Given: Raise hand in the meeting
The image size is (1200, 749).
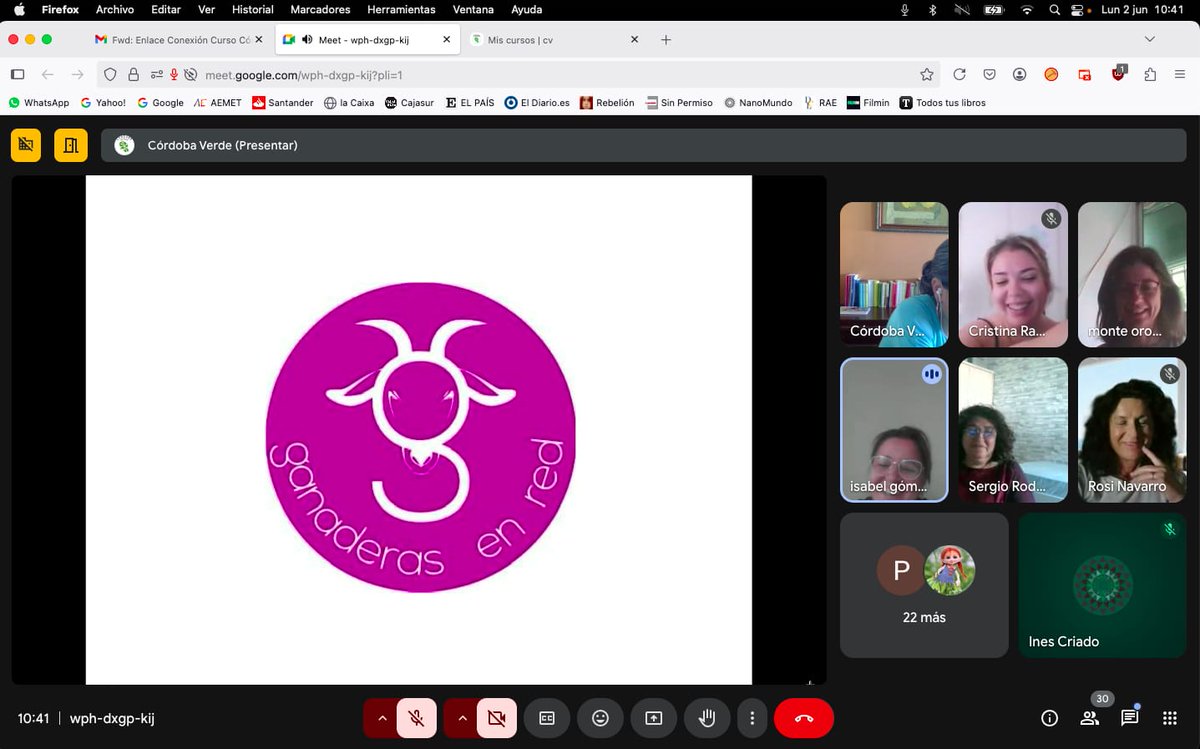Looking at the screenshot, I should (707, 718).
